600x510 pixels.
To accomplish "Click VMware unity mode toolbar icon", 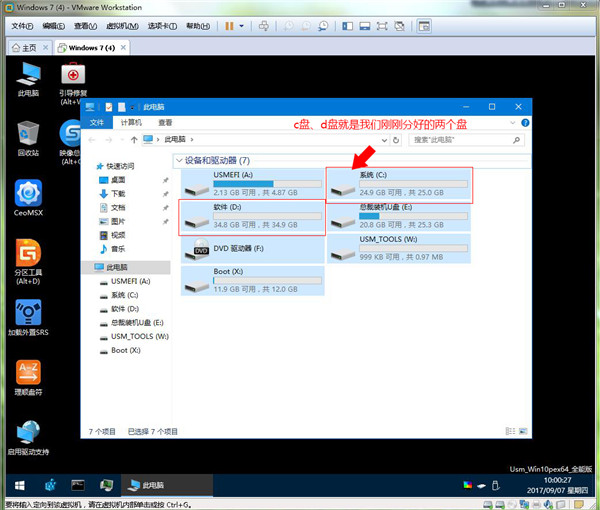I will (x=399, y=26).
